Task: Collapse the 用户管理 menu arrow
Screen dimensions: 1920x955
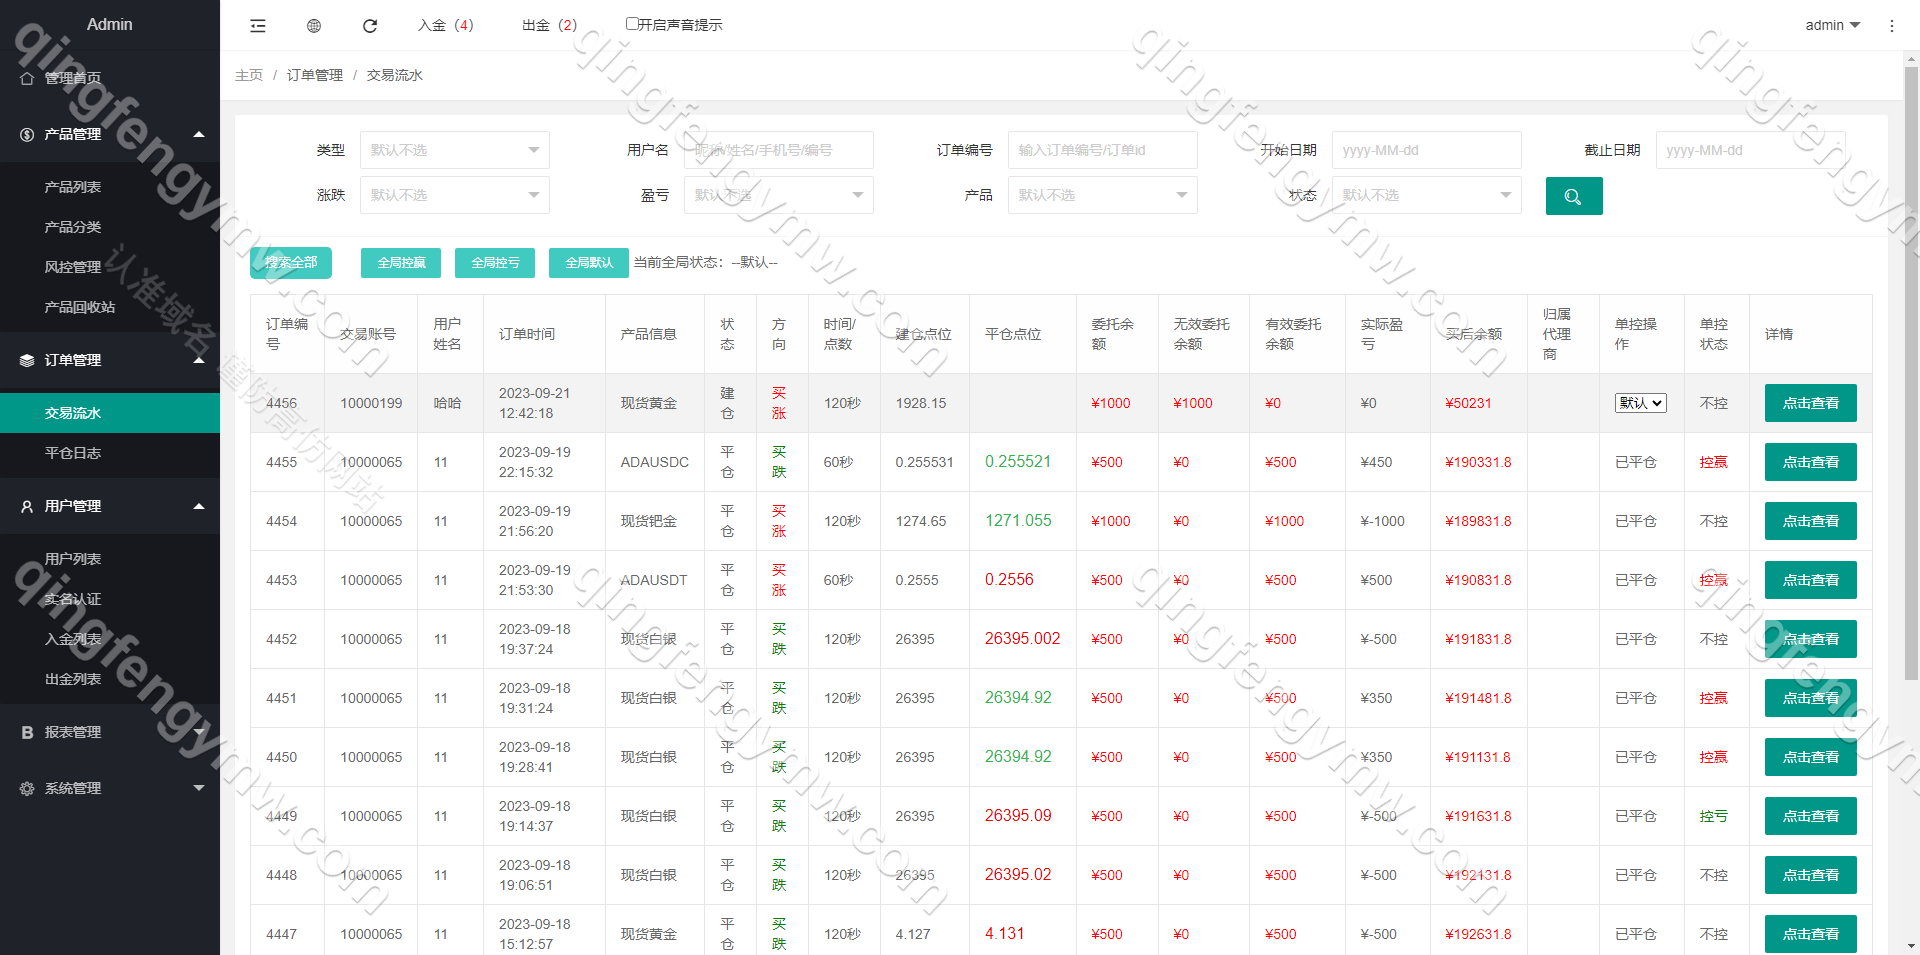Action: (x=199, y=506)
